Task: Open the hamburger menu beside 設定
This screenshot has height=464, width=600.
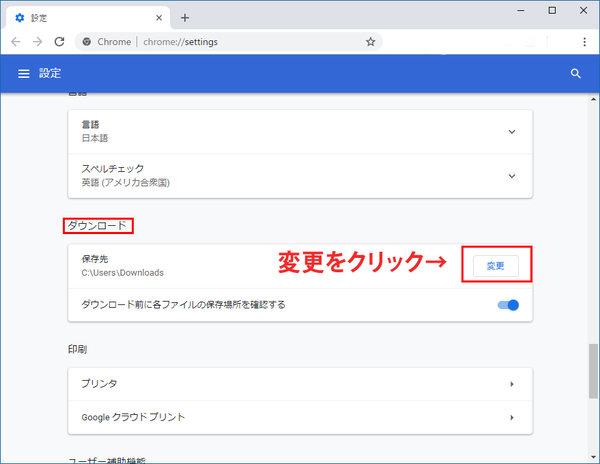Action: coord(24,73)
